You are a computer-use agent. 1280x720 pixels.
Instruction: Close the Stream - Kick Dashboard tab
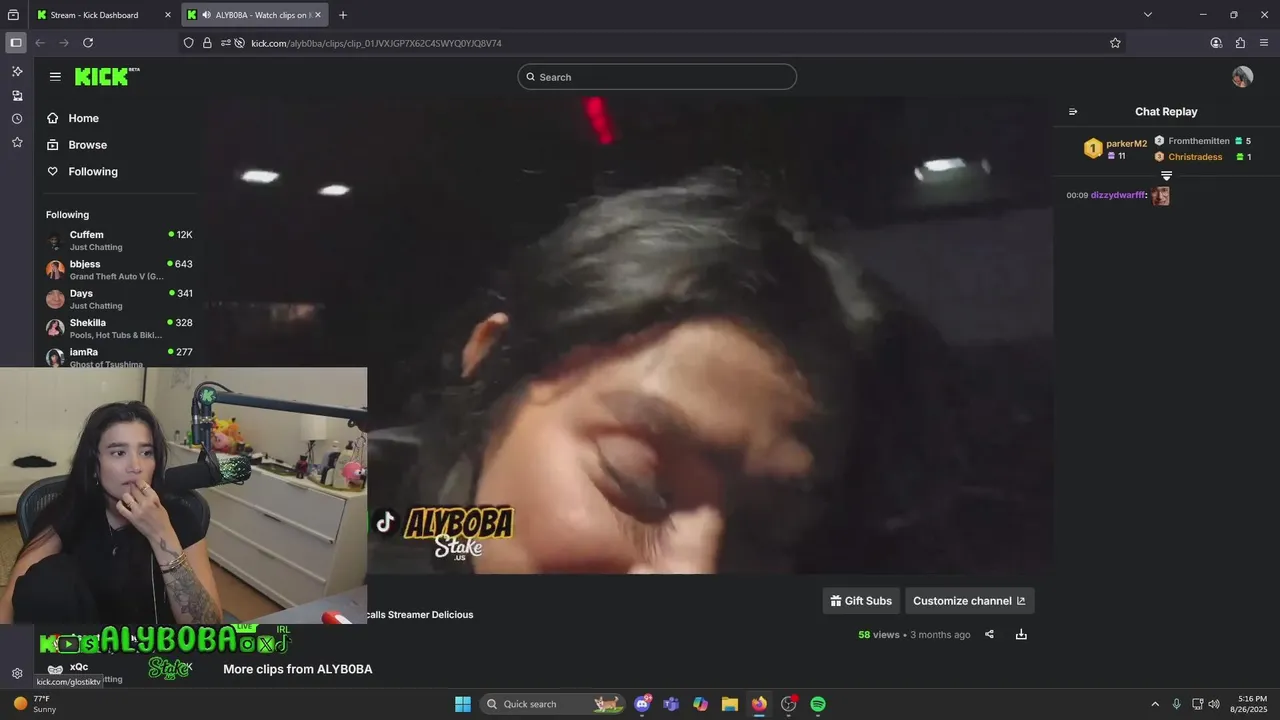point(168,15)
